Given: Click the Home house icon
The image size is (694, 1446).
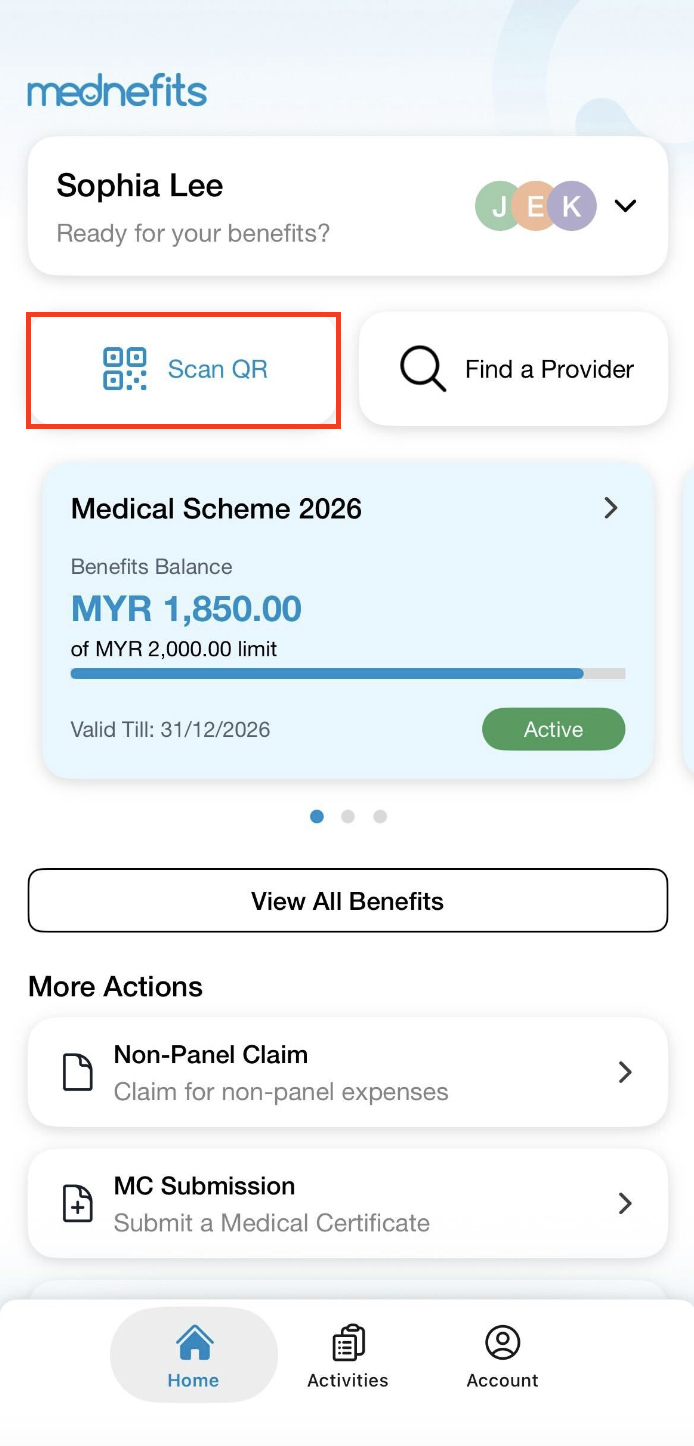Looking at the screenshot, I should coord(194,1343).
